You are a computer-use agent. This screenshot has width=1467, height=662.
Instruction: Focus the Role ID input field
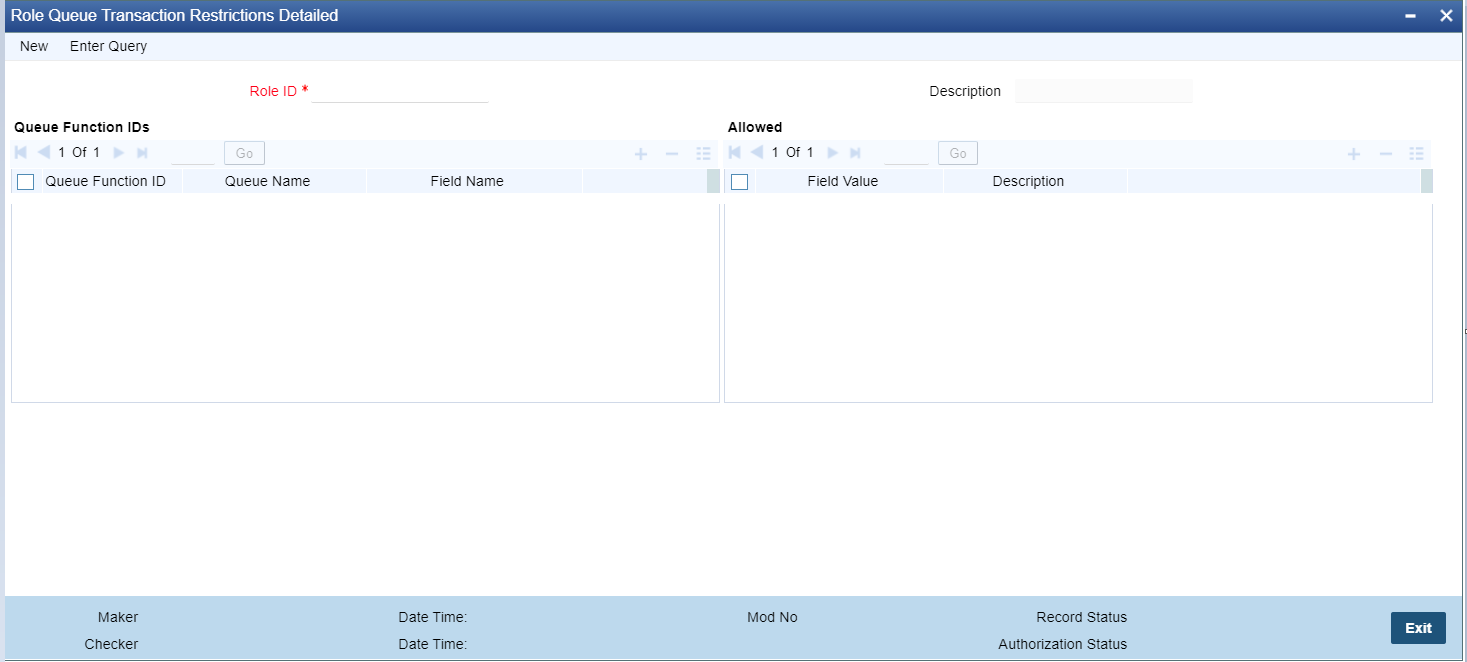[400, 91]
